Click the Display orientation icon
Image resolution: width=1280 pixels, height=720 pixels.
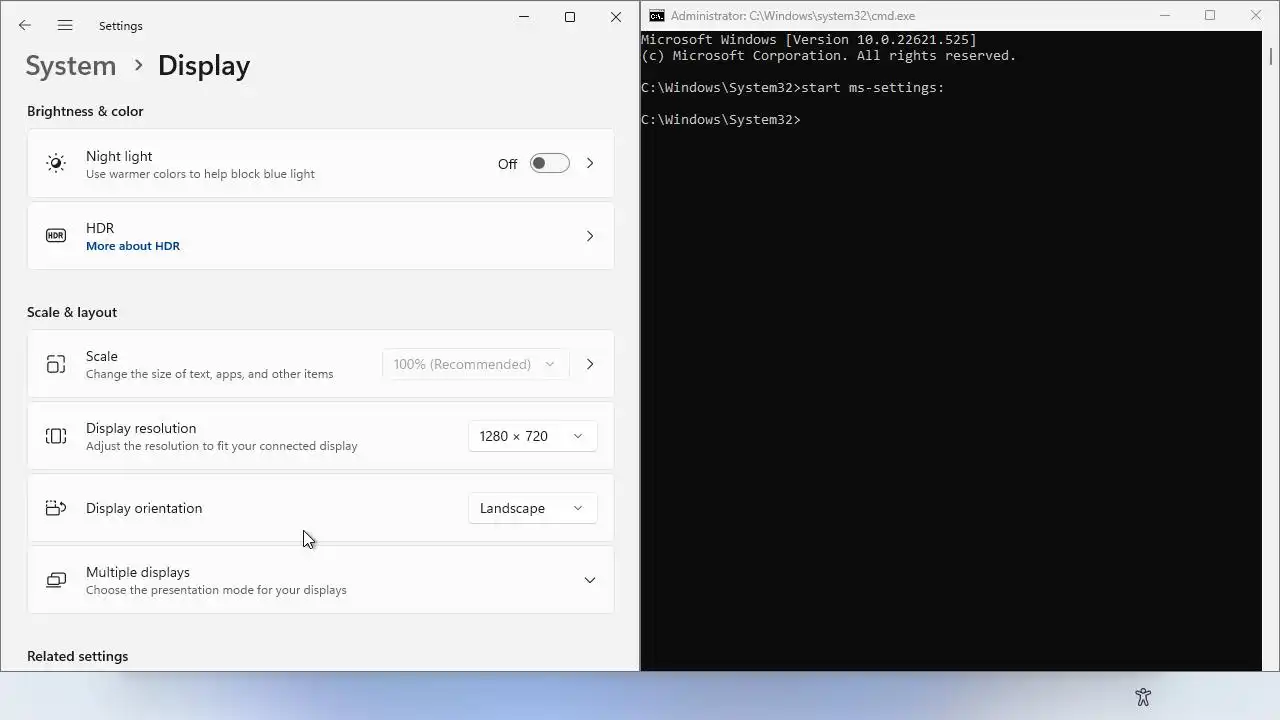[x=56, y=508]
